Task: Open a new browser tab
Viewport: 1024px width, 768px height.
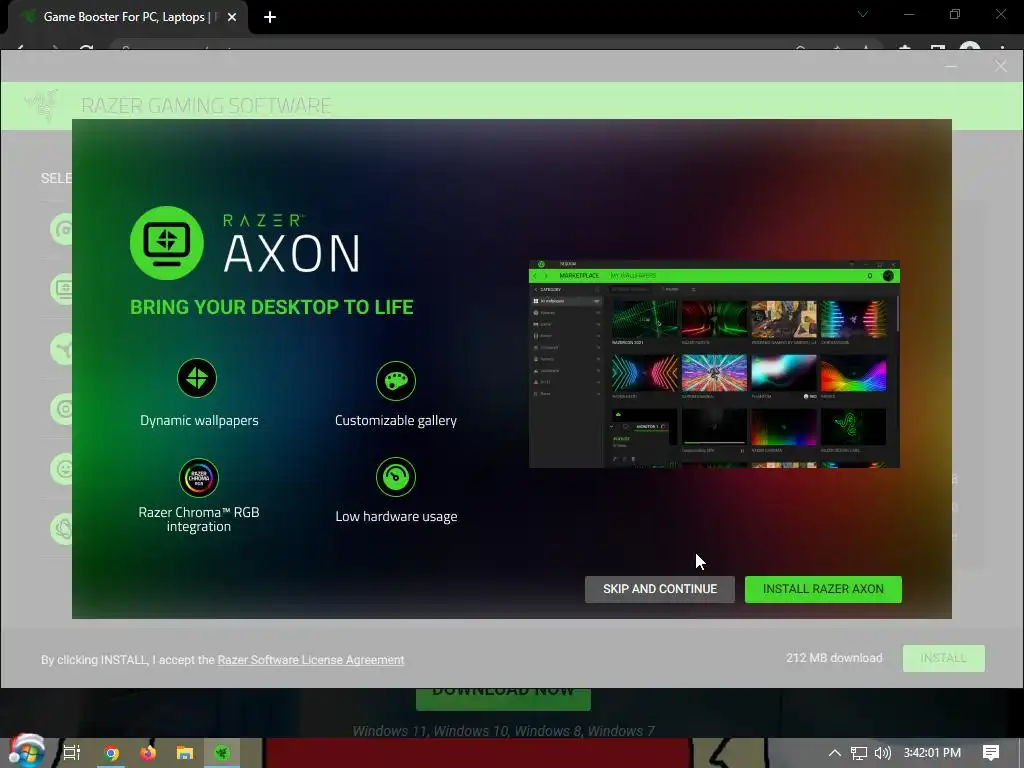Action: coord(270,17)
